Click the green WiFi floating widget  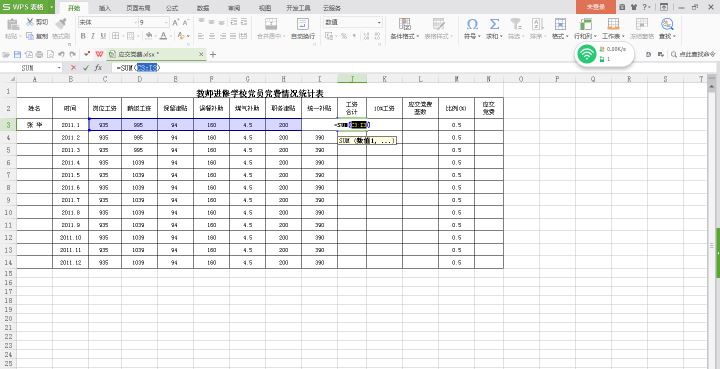tap(604, 55)
